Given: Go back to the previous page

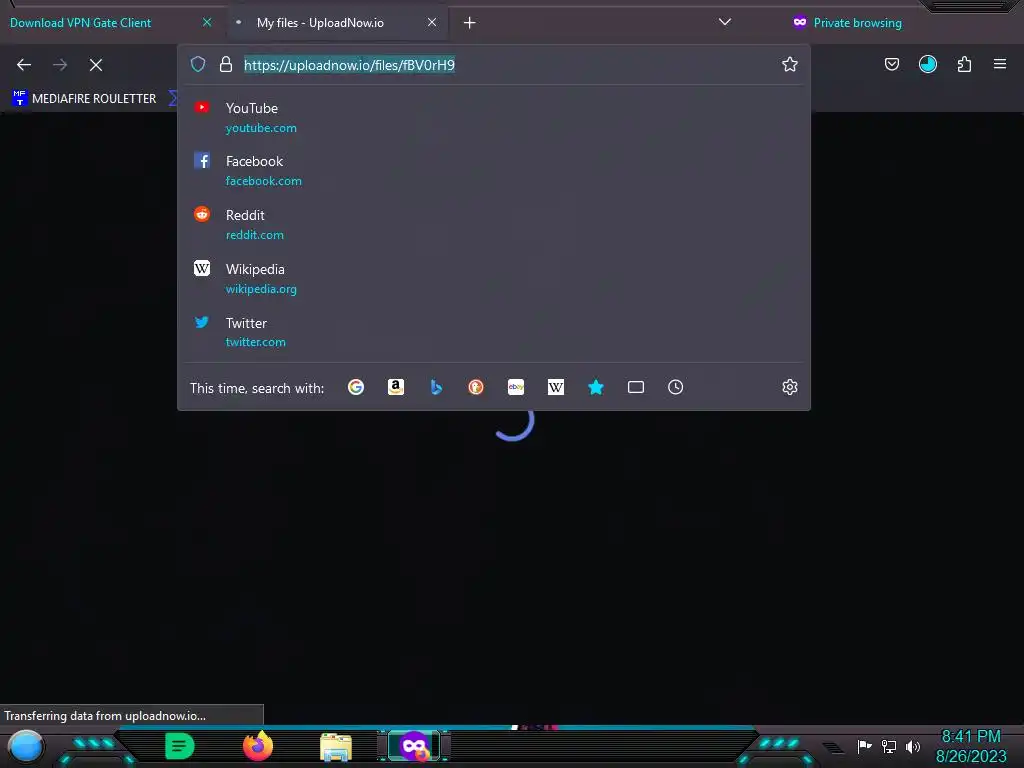Looking at the screenshot, I should click(x=24, y=65).
